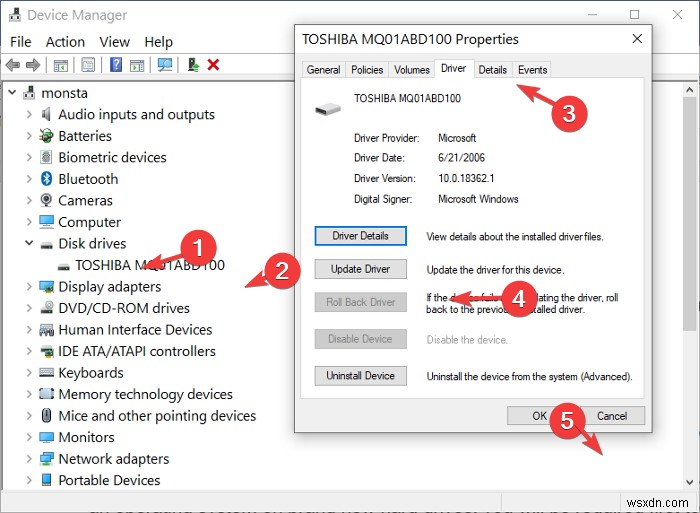The width and height of the screenshot is (700, 513).
Task: Click the Mice and other pointing devices icon
Action: [x=46, y=415]
